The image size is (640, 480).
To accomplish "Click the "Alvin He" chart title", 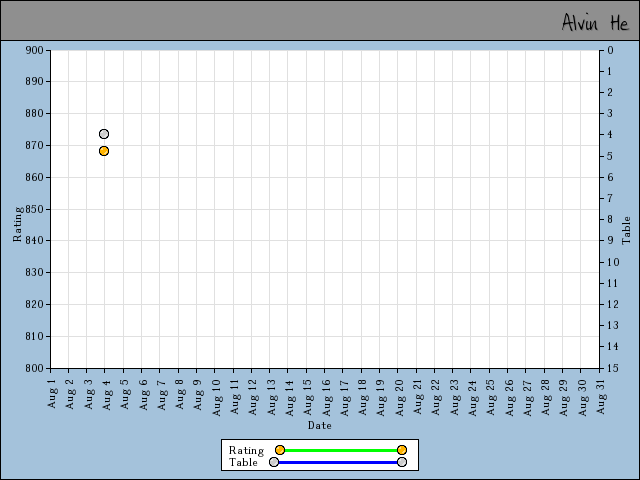I will [x=594, y=22].
